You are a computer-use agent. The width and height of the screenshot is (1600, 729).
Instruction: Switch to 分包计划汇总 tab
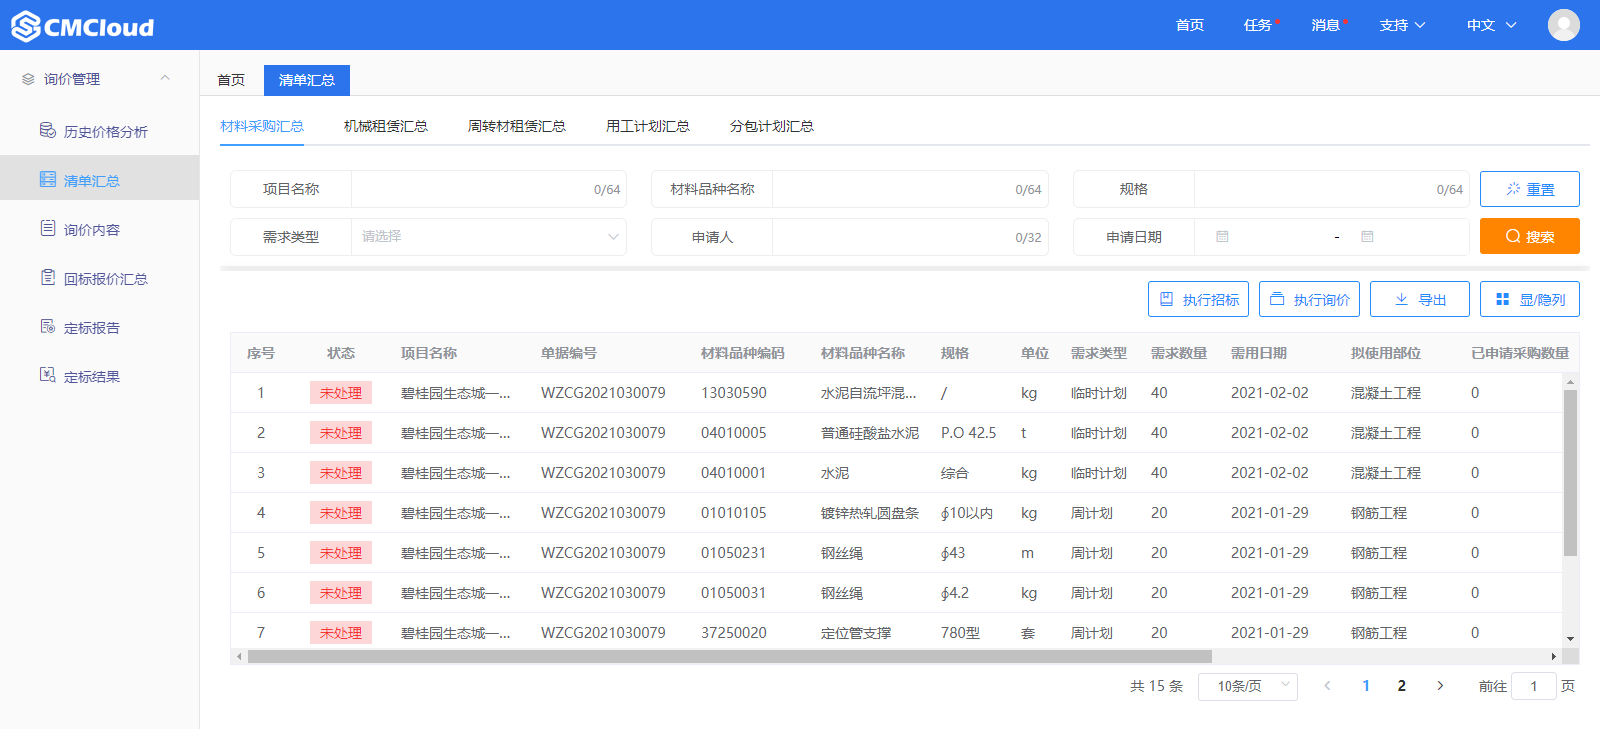tap(772, 126)
